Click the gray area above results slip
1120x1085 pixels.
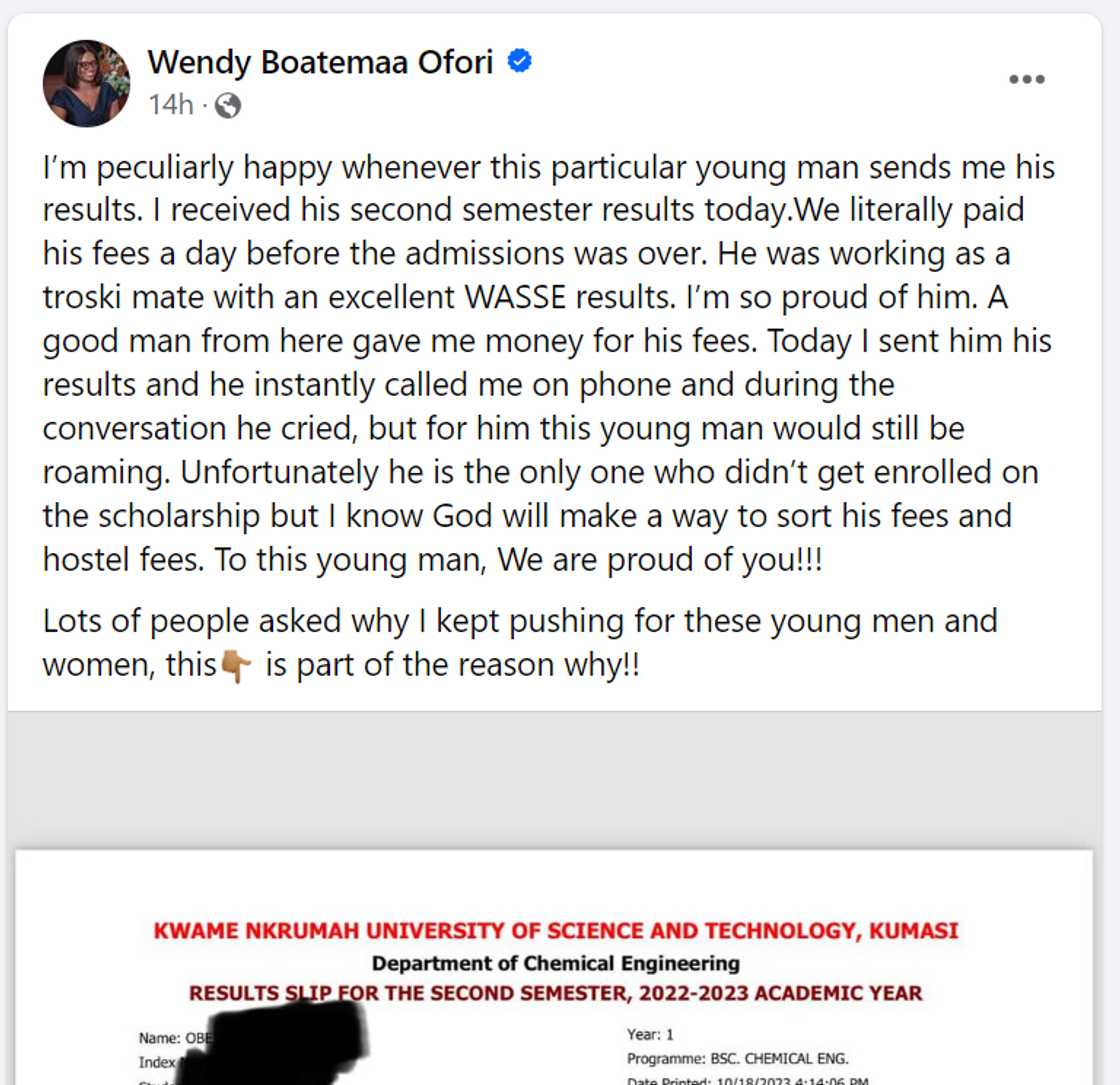tap(555, 780)
